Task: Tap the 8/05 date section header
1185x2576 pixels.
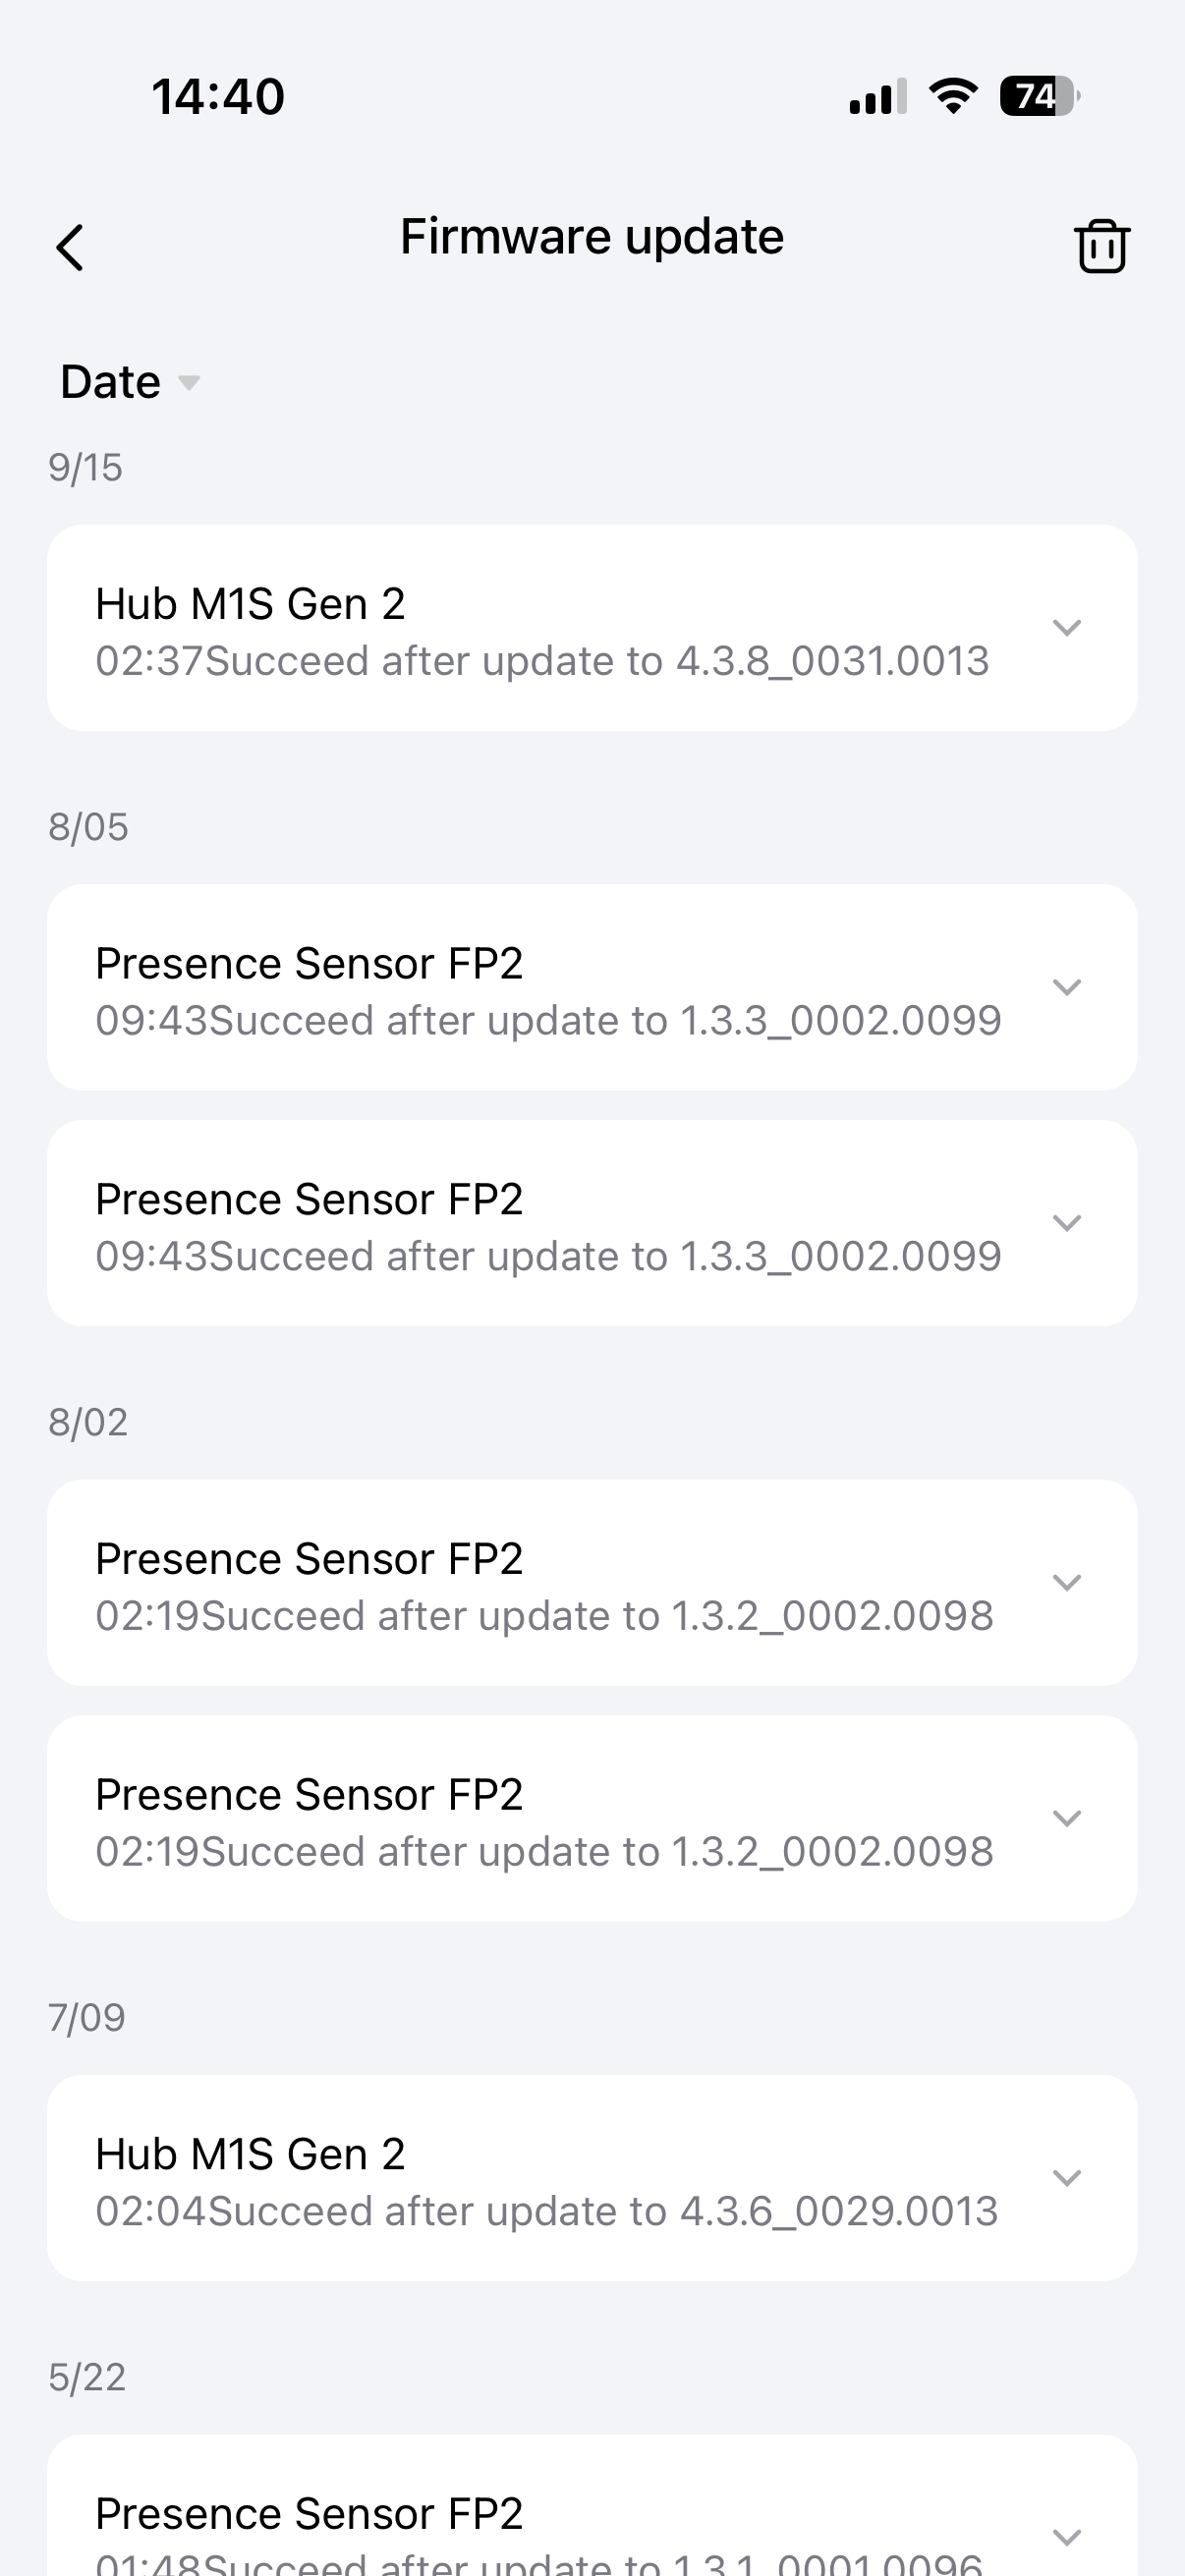Action: click(x=88, y=827)
